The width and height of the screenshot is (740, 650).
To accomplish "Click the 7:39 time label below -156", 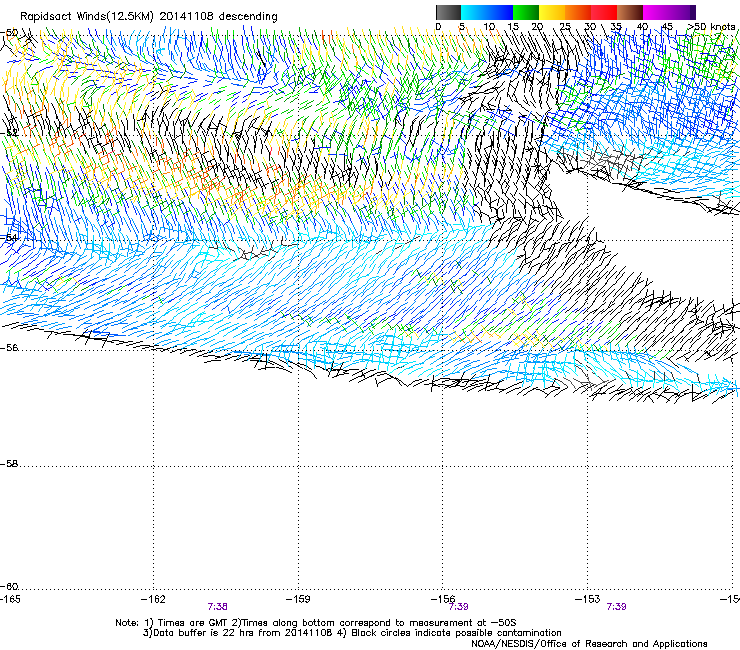I will 458,607.
